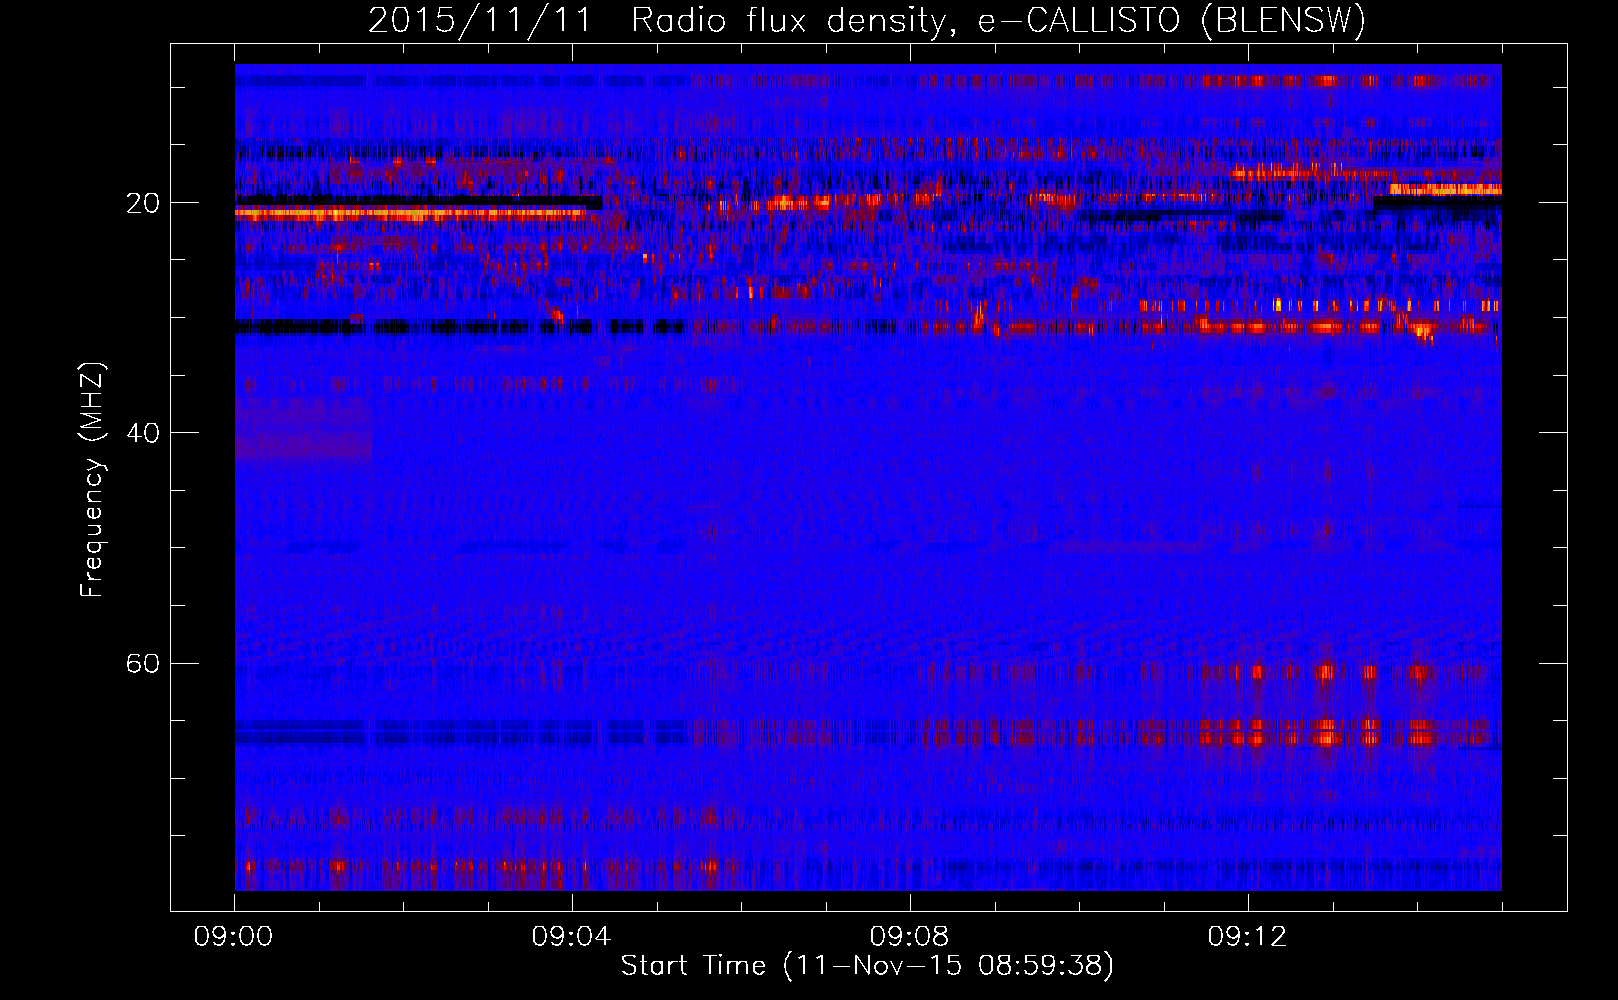Screen dimensions: 1618x1000
Task: Click the Frequency (MHZ) axis label
Action: pos(92,480)
